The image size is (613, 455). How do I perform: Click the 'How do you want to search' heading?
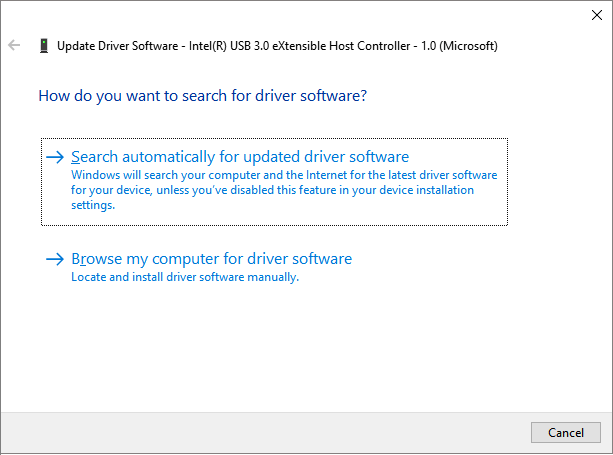click(x=202, y=96)
